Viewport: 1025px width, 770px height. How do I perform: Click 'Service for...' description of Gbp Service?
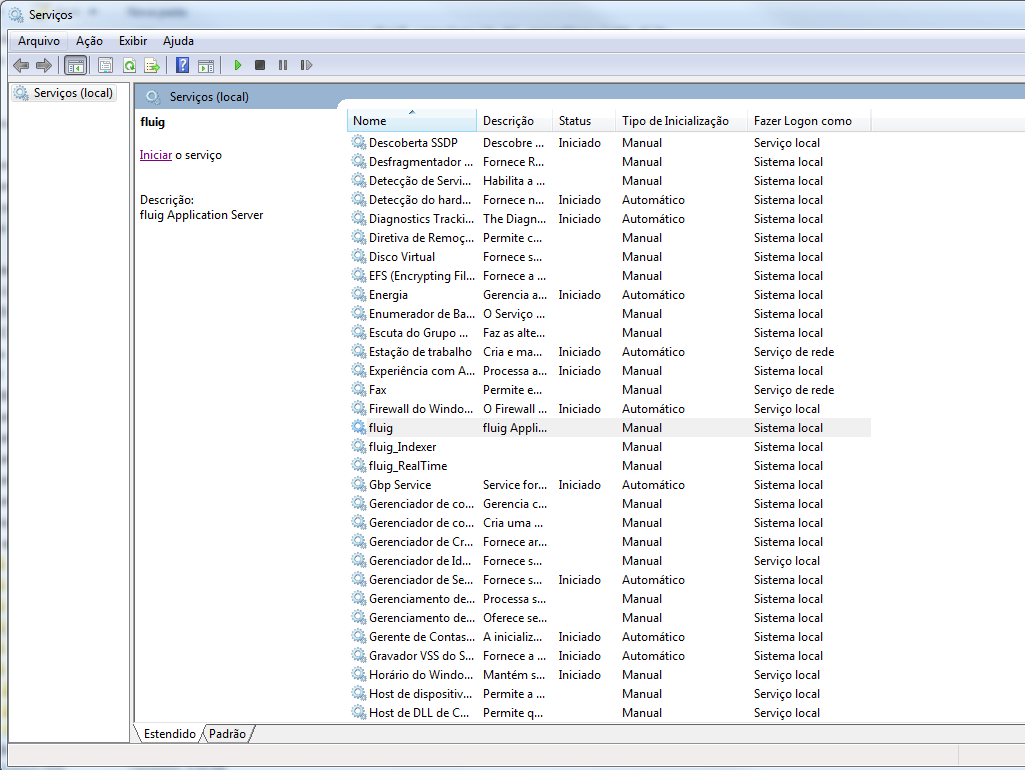[515, 484]
